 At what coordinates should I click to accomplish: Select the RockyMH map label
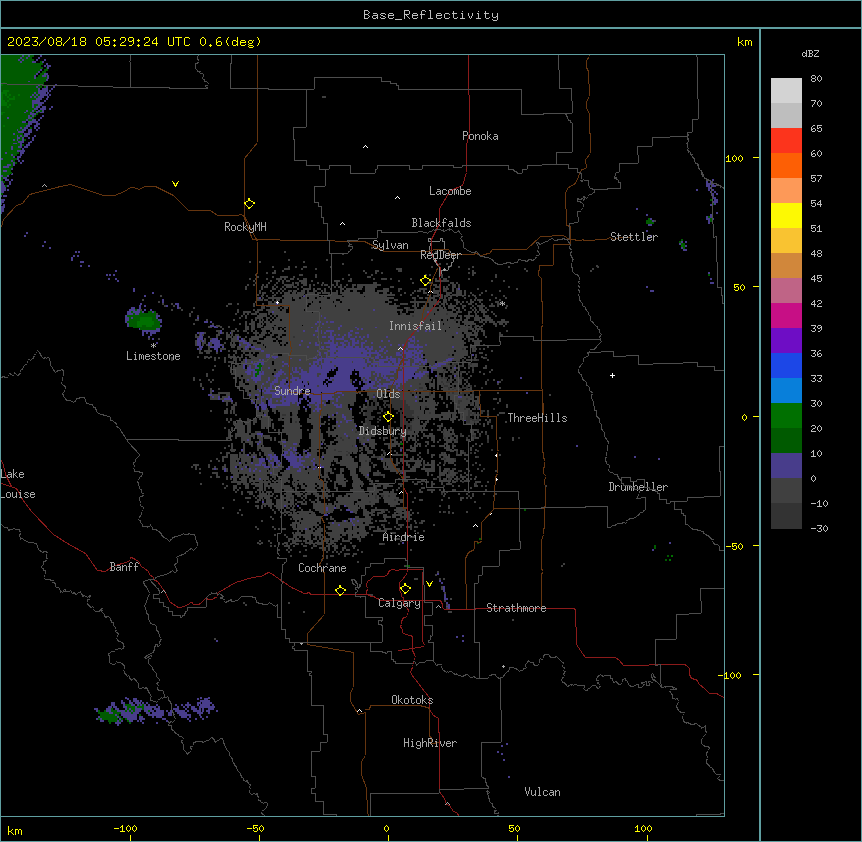coord(245,227)
